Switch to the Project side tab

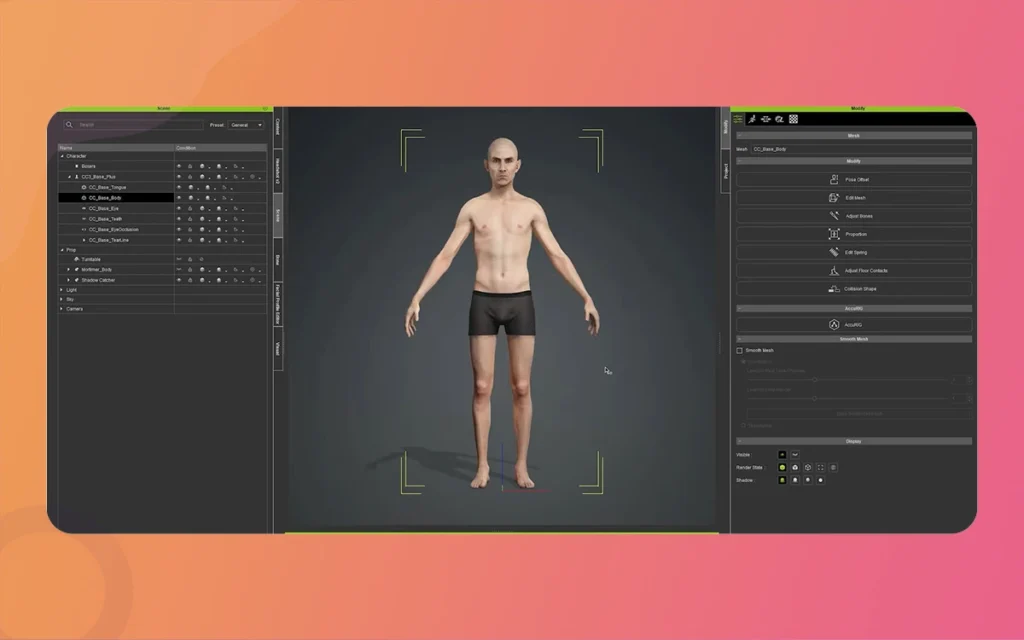[x=726, y=170]
